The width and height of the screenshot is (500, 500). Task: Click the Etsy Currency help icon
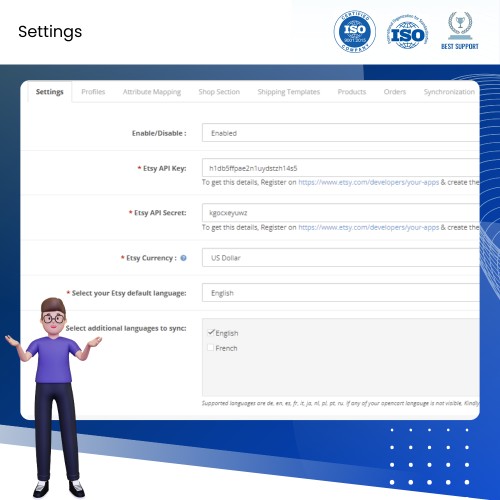[183, 258]
